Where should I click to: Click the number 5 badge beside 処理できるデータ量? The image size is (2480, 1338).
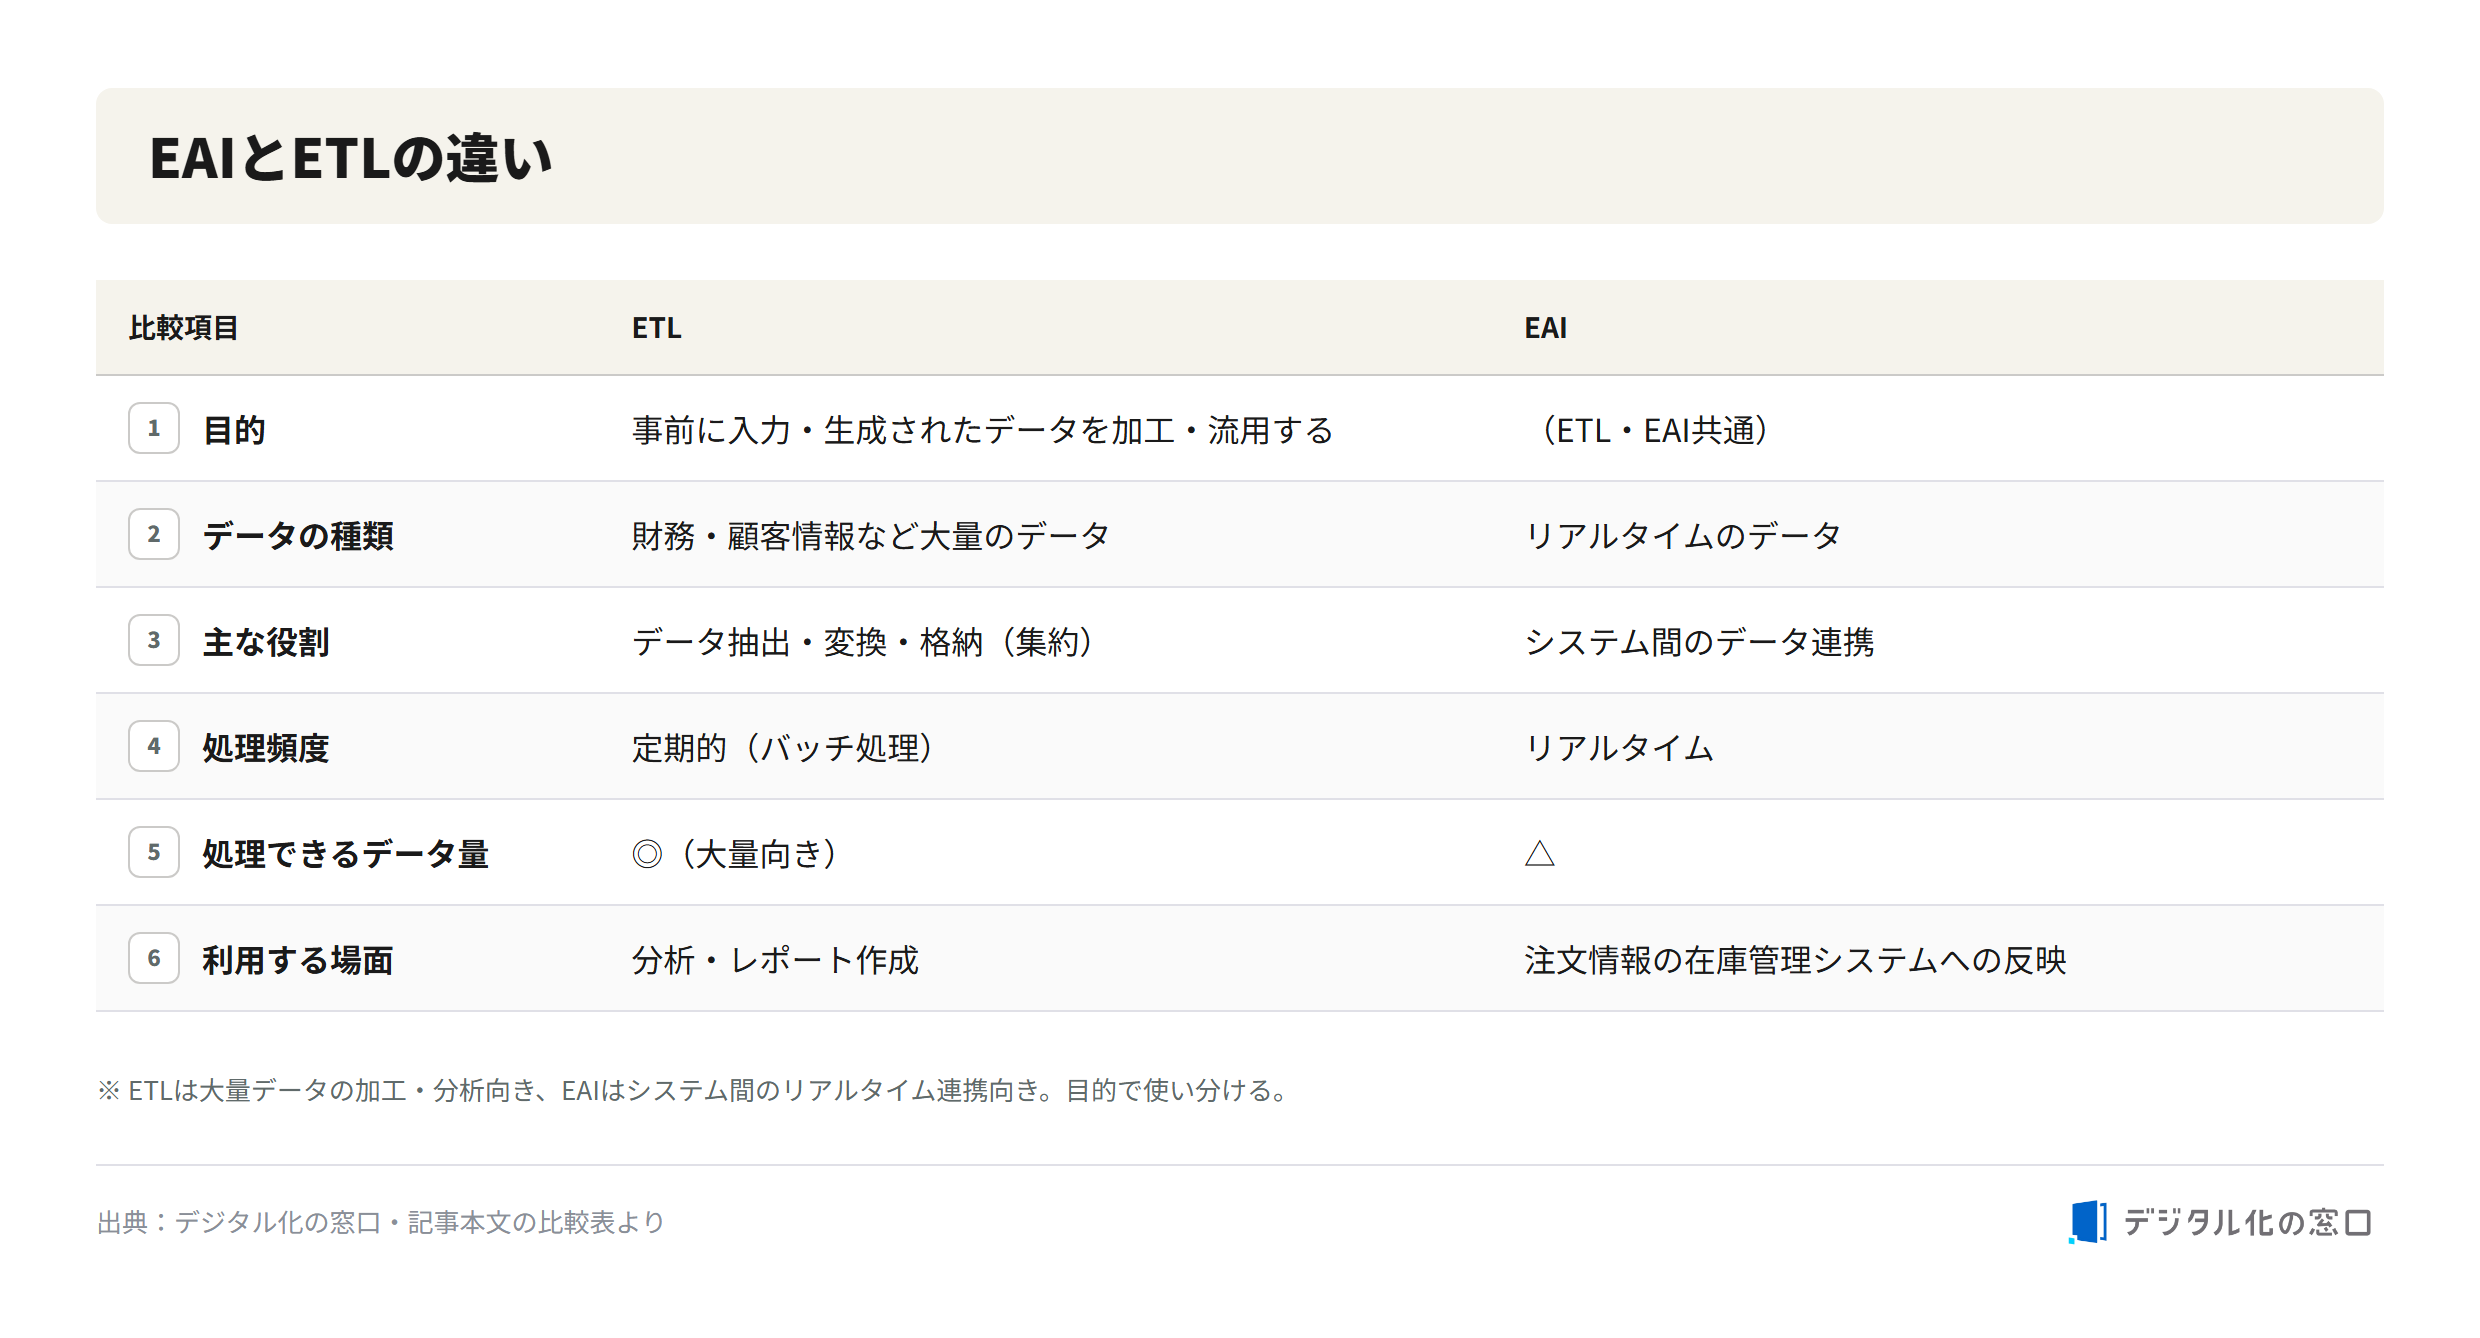point(154,852)
